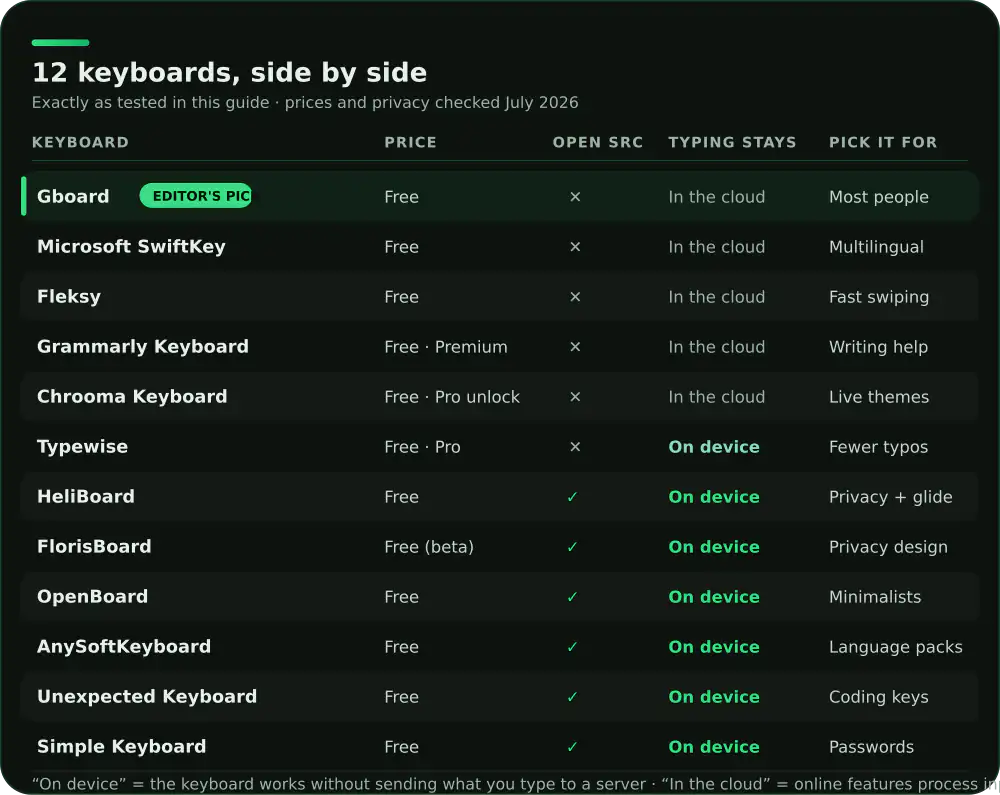Viewport: 1000px width, 795px height.
Task: Select the OpenBoard keyboard name
Action: (92, 597)
